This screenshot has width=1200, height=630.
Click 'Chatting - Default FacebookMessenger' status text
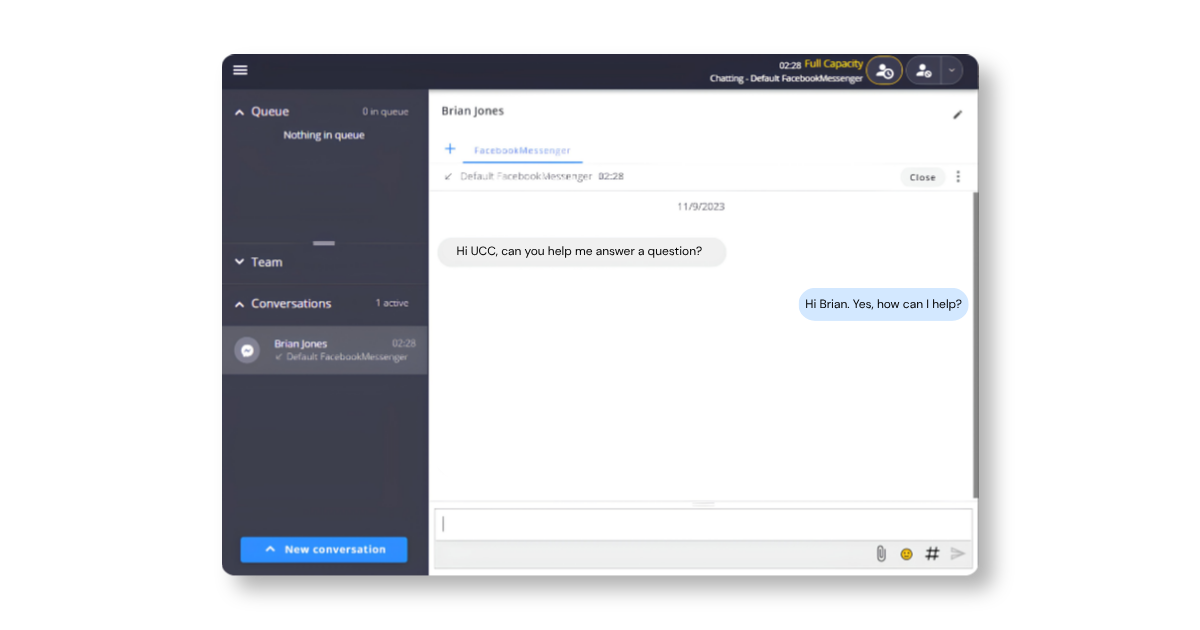pos(786,78)
